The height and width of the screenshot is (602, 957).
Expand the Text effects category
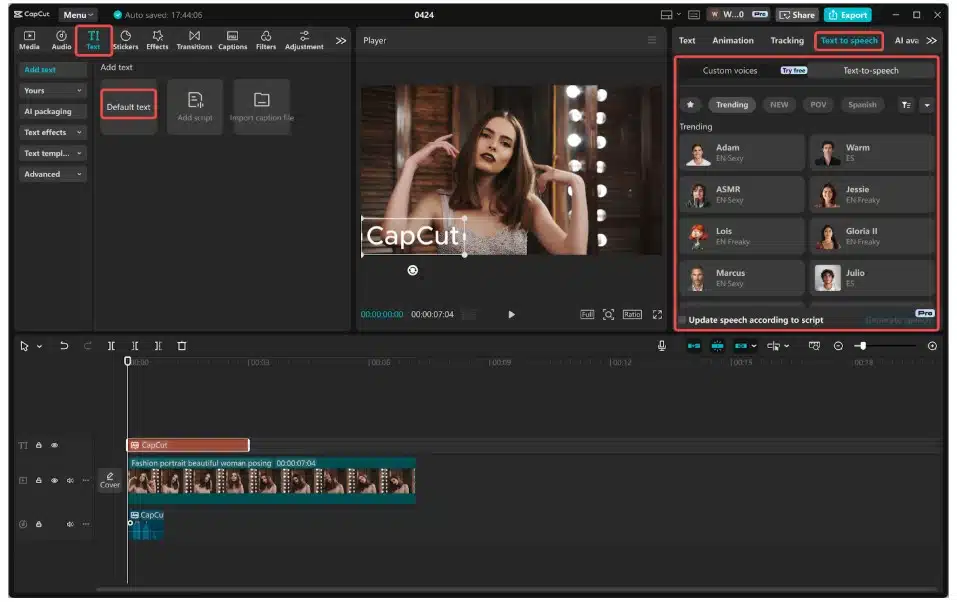(x=52, y=132)
